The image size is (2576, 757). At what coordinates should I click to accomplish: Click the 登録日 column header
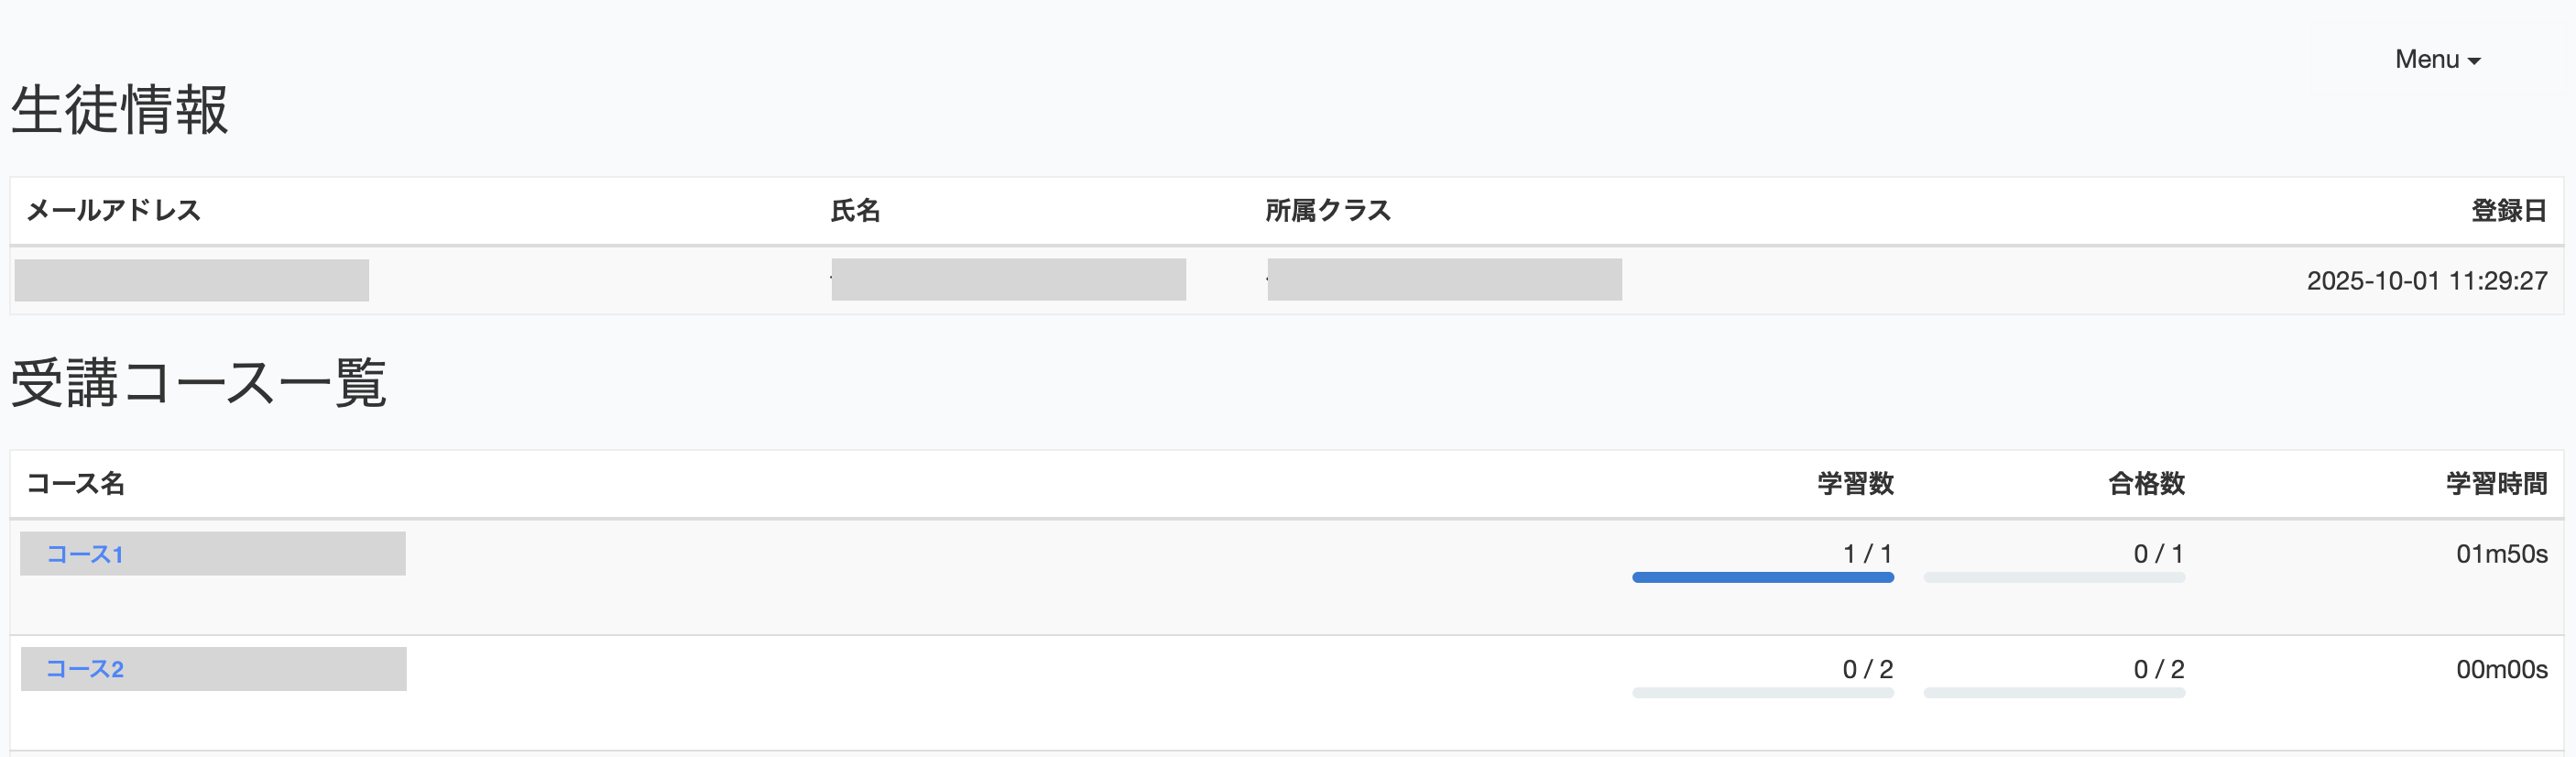pos(2508,210)
